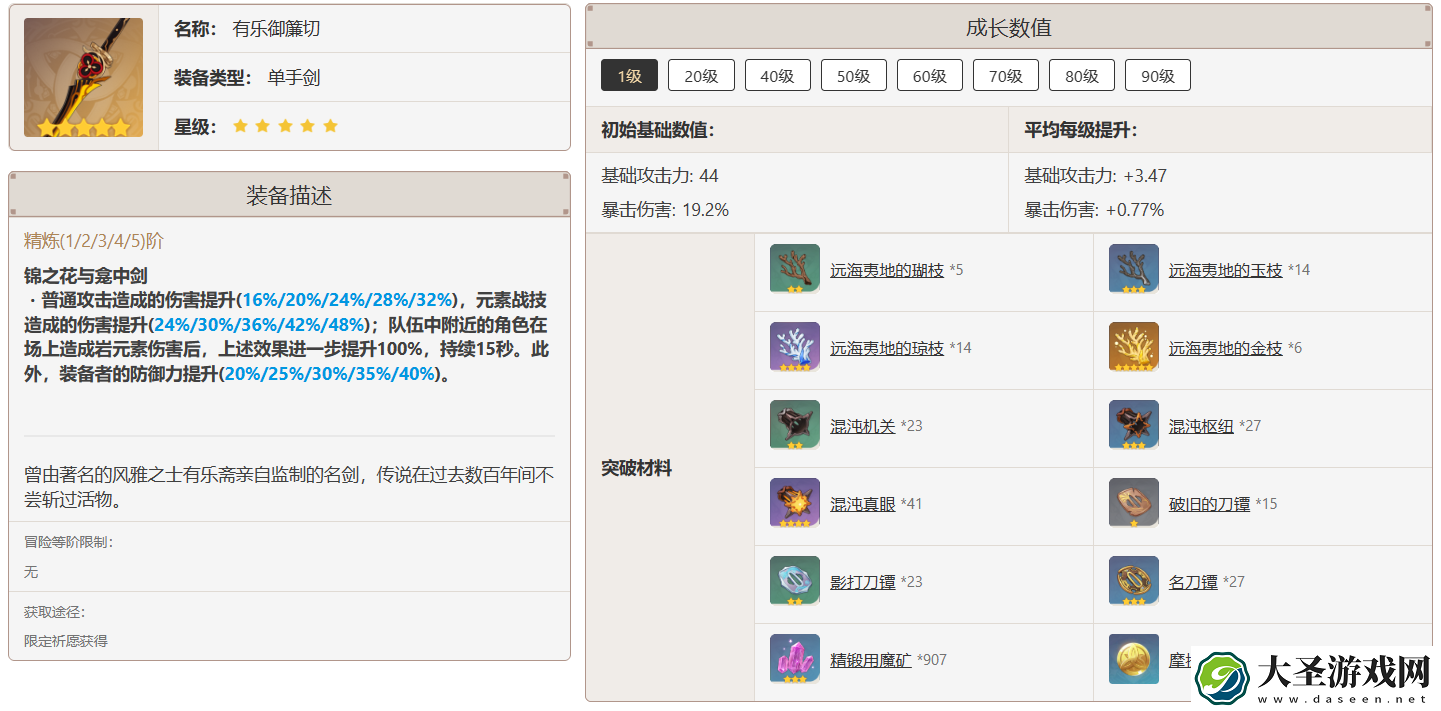Open the 精锻用魔矿 link
Image resolution: width=1441 pixels, height=711 pixels.
[x=870, y=660]
